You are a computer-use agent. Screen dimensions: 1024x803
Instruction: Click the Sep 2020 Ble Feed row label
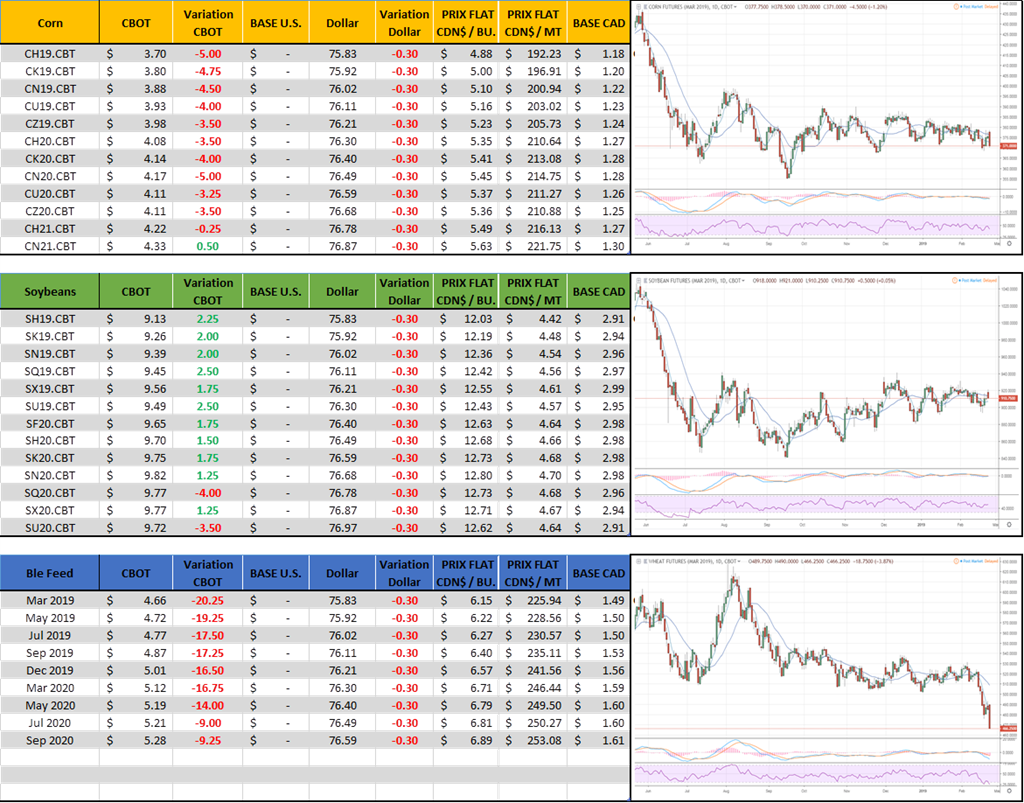pos(50,742)
